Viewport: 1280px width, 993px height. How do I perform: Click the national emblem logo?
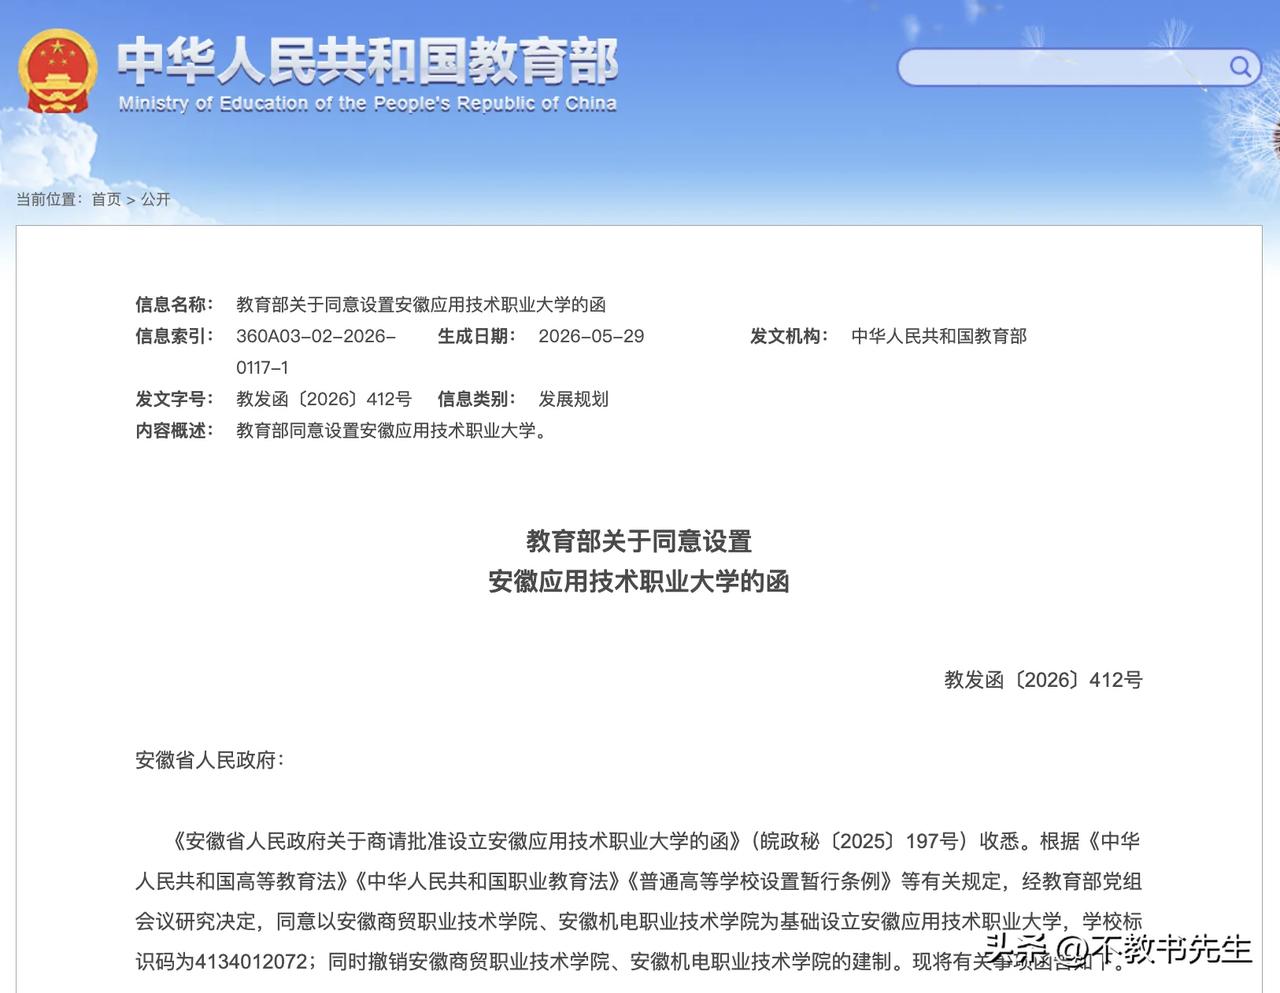coord(58,71)
